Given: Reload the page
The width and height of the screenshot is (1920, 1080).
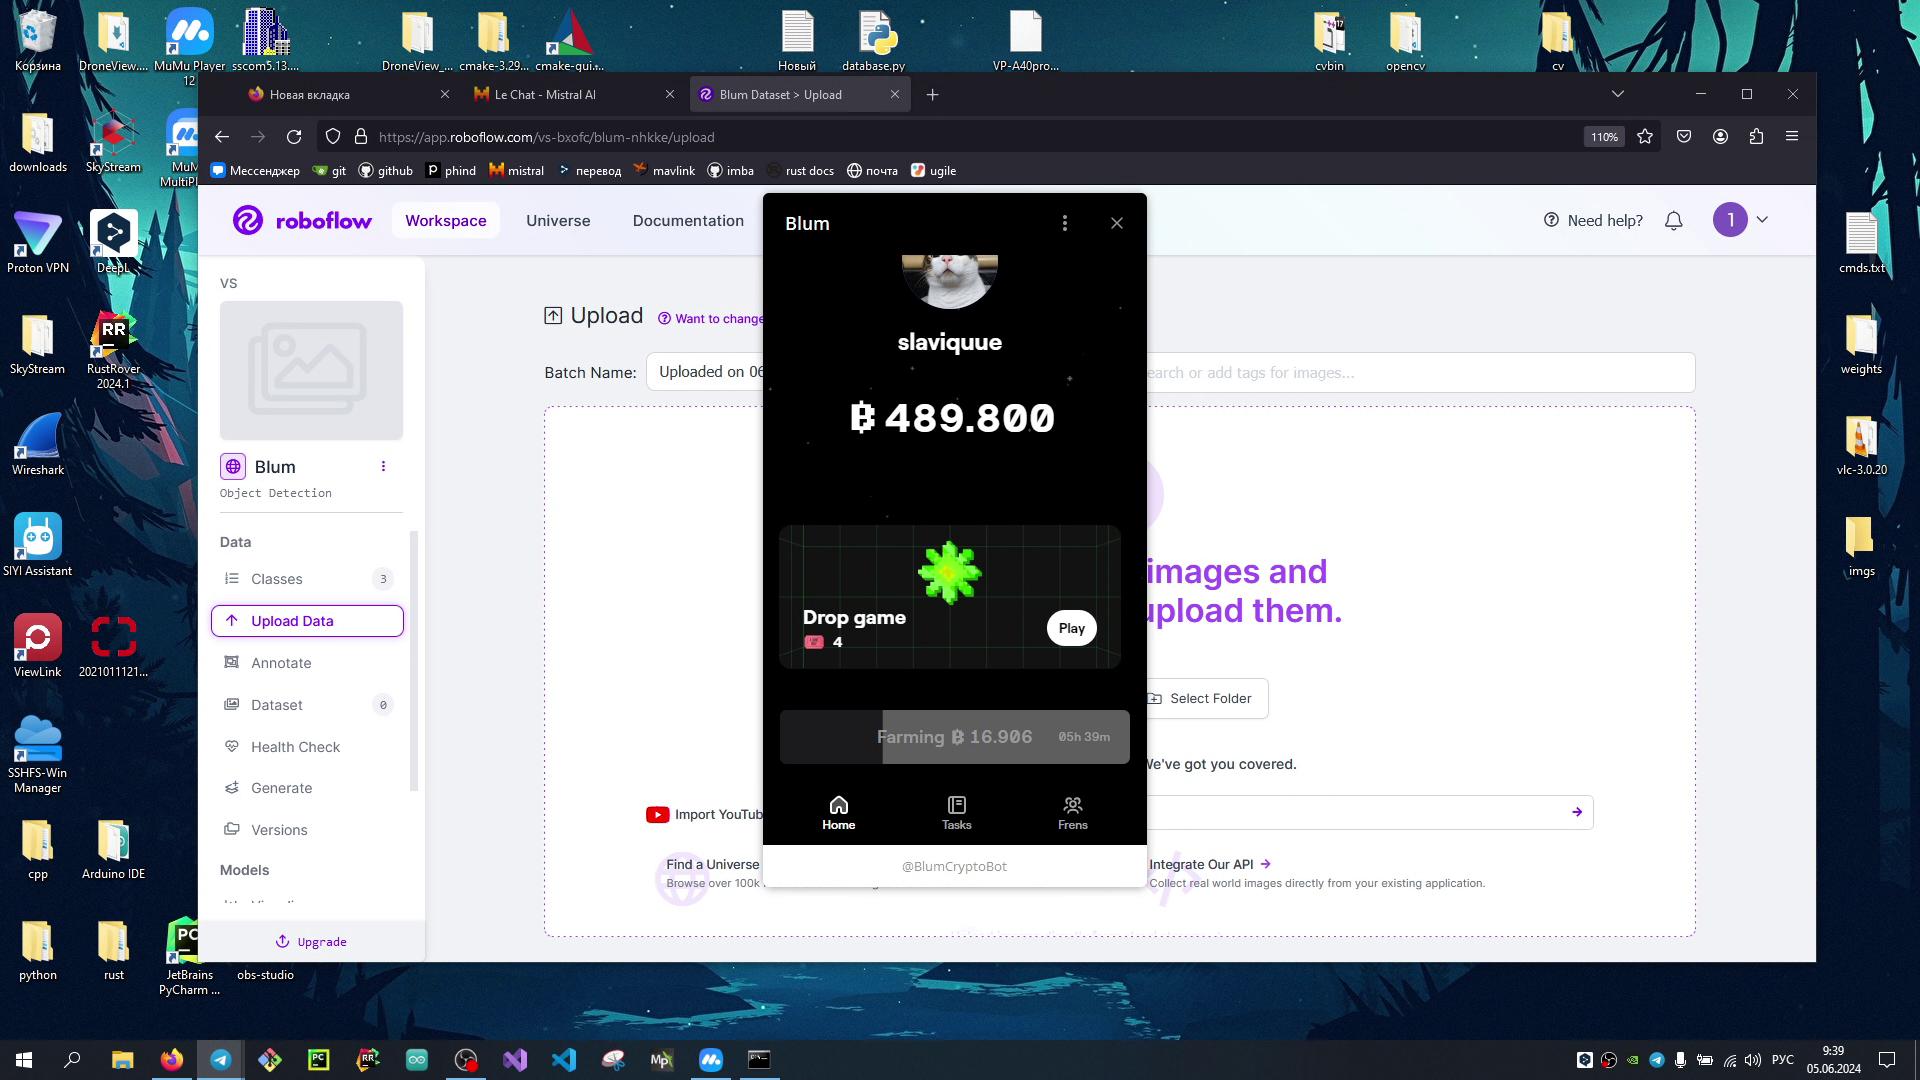Looking at the screenshot, I should tap(294, 137).
